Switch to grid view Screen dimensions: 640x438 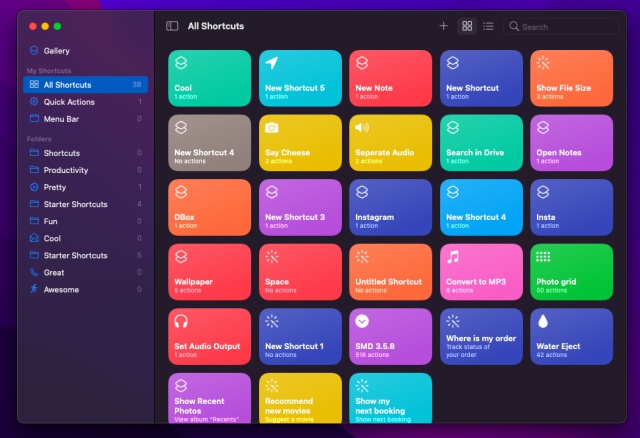point(467,26)
